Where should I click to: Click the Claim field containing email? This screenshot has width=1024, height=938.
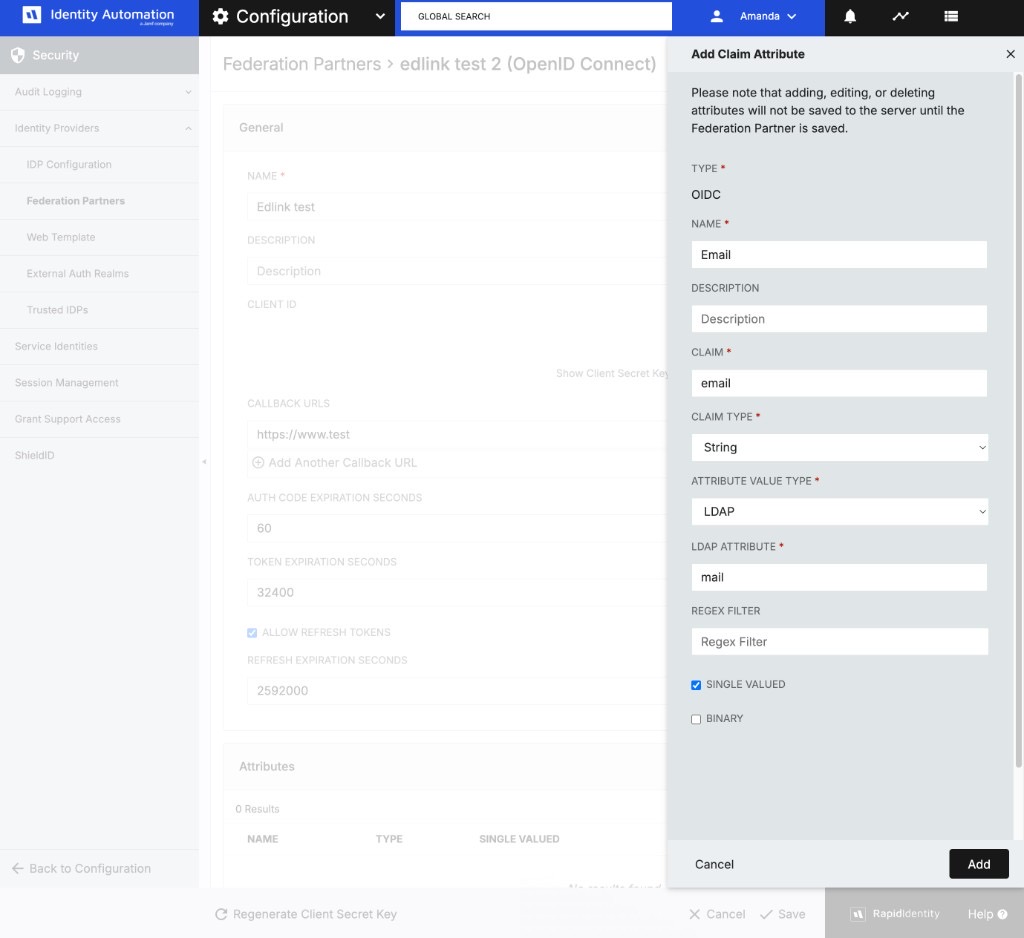[839, 383]
